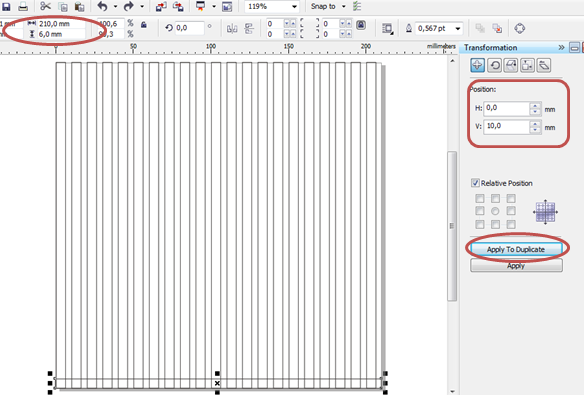Expand the application launcher dropdown arrow
The height and width of the screenshot is (395, 584).
click(214, 6)
